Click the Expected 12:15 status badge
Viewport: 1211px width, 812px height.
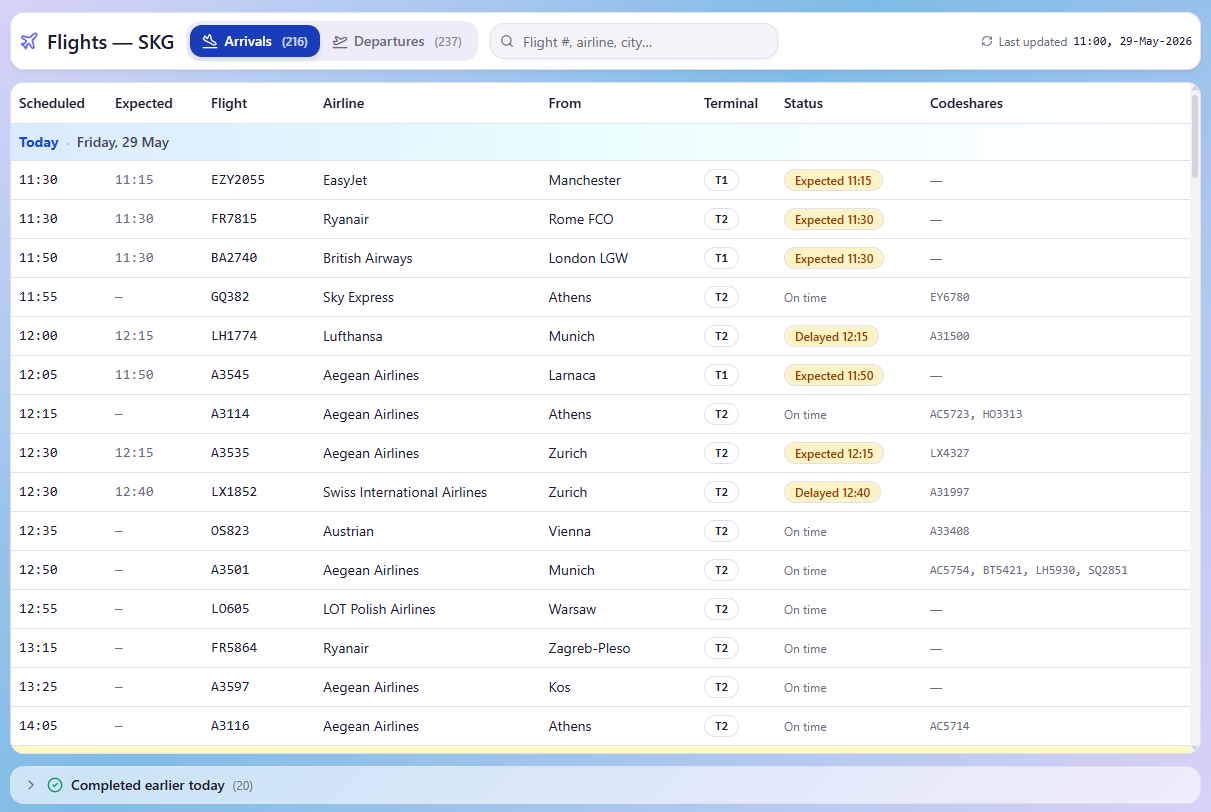(x=834, y=454)
